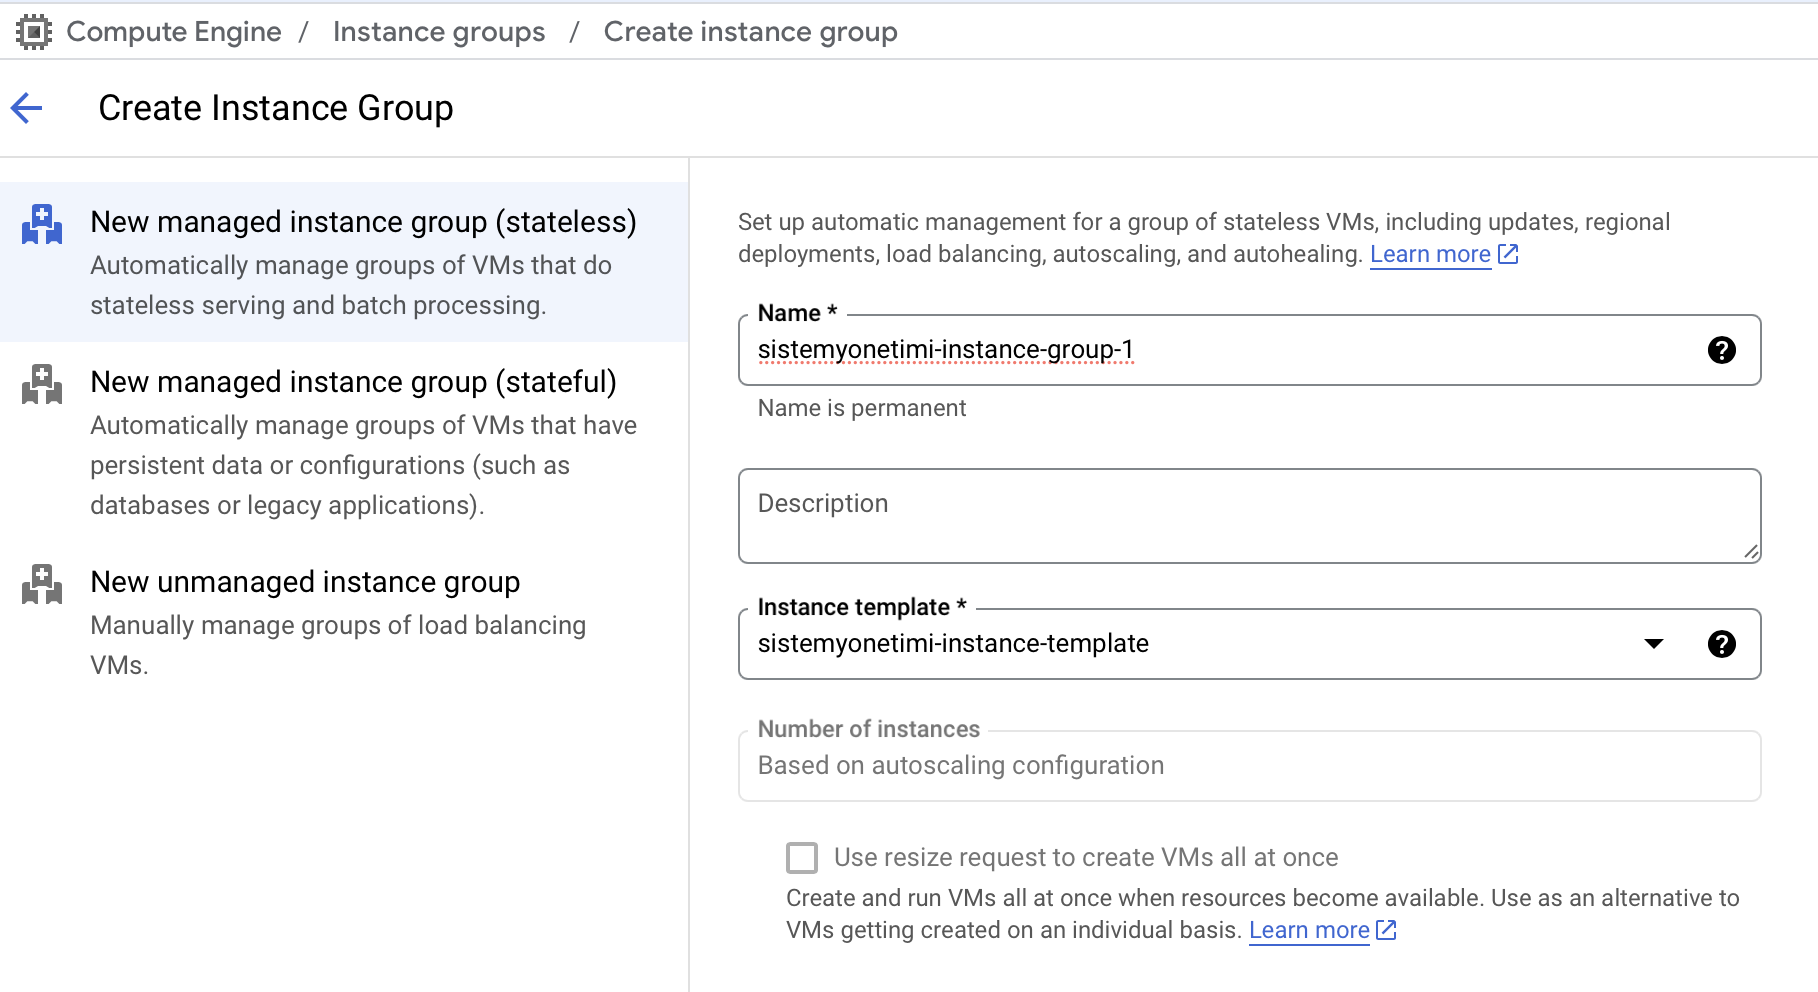Open Learn more about managed groups
Viewport: 1818px width, 992px height.
pos(1430,254)
